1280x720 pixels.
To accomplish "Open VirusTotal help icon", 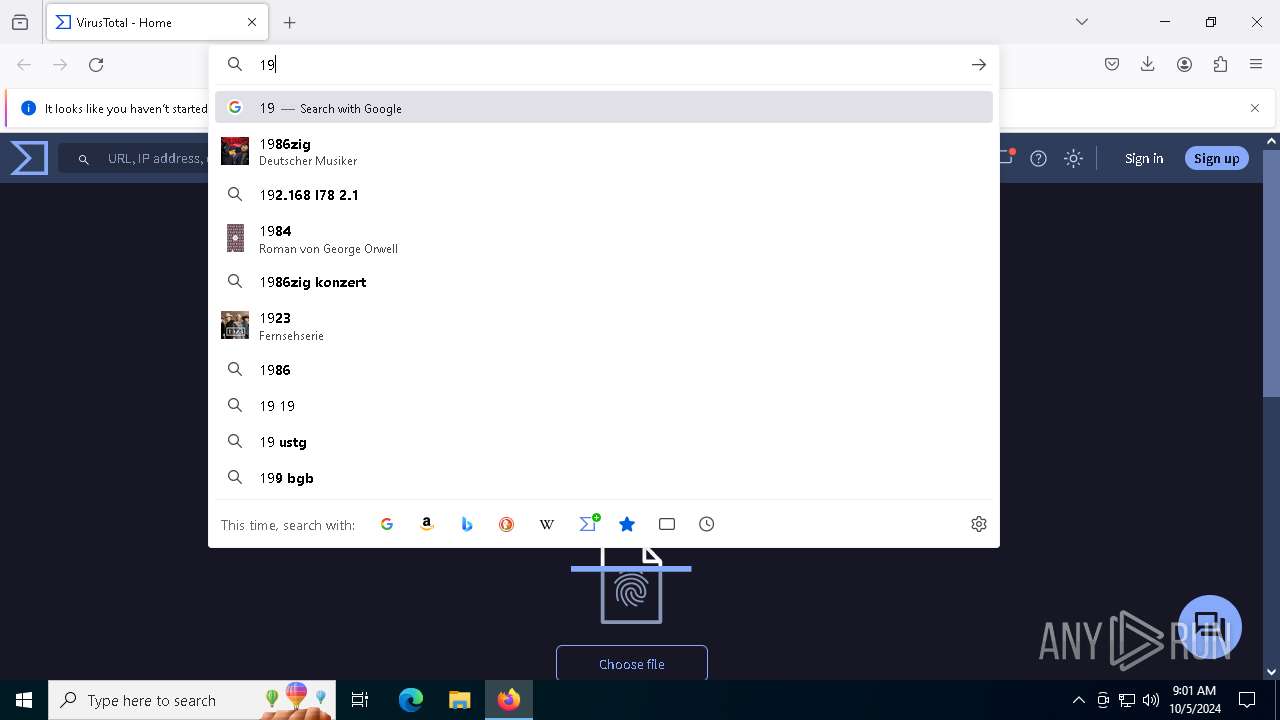I will [x=1039, y=158].
